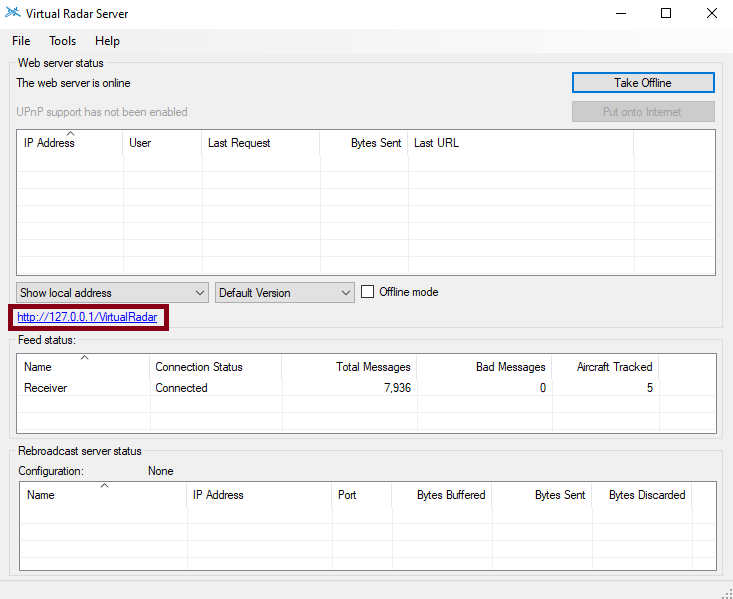Sort feeds by Name column header
Screen dimensions: 733x599
(84, 367)
